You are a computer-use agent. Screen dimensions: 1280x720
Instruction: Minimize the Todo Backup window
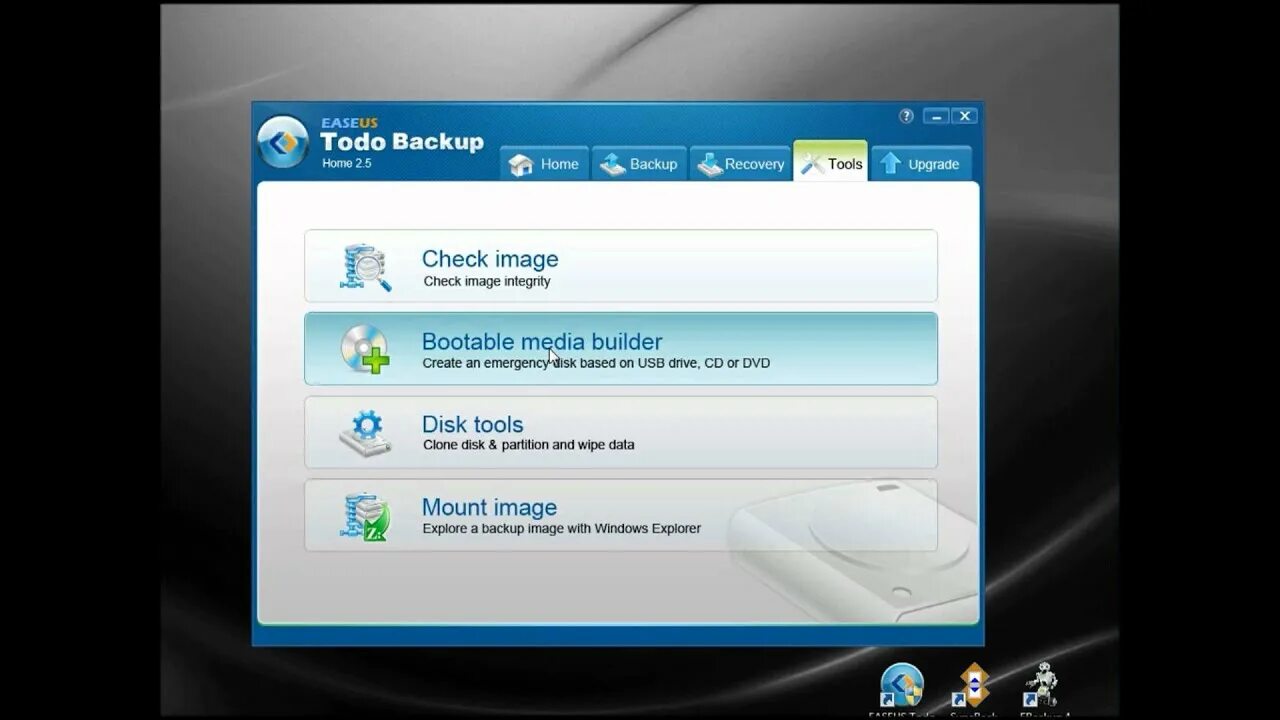(937, 116)
